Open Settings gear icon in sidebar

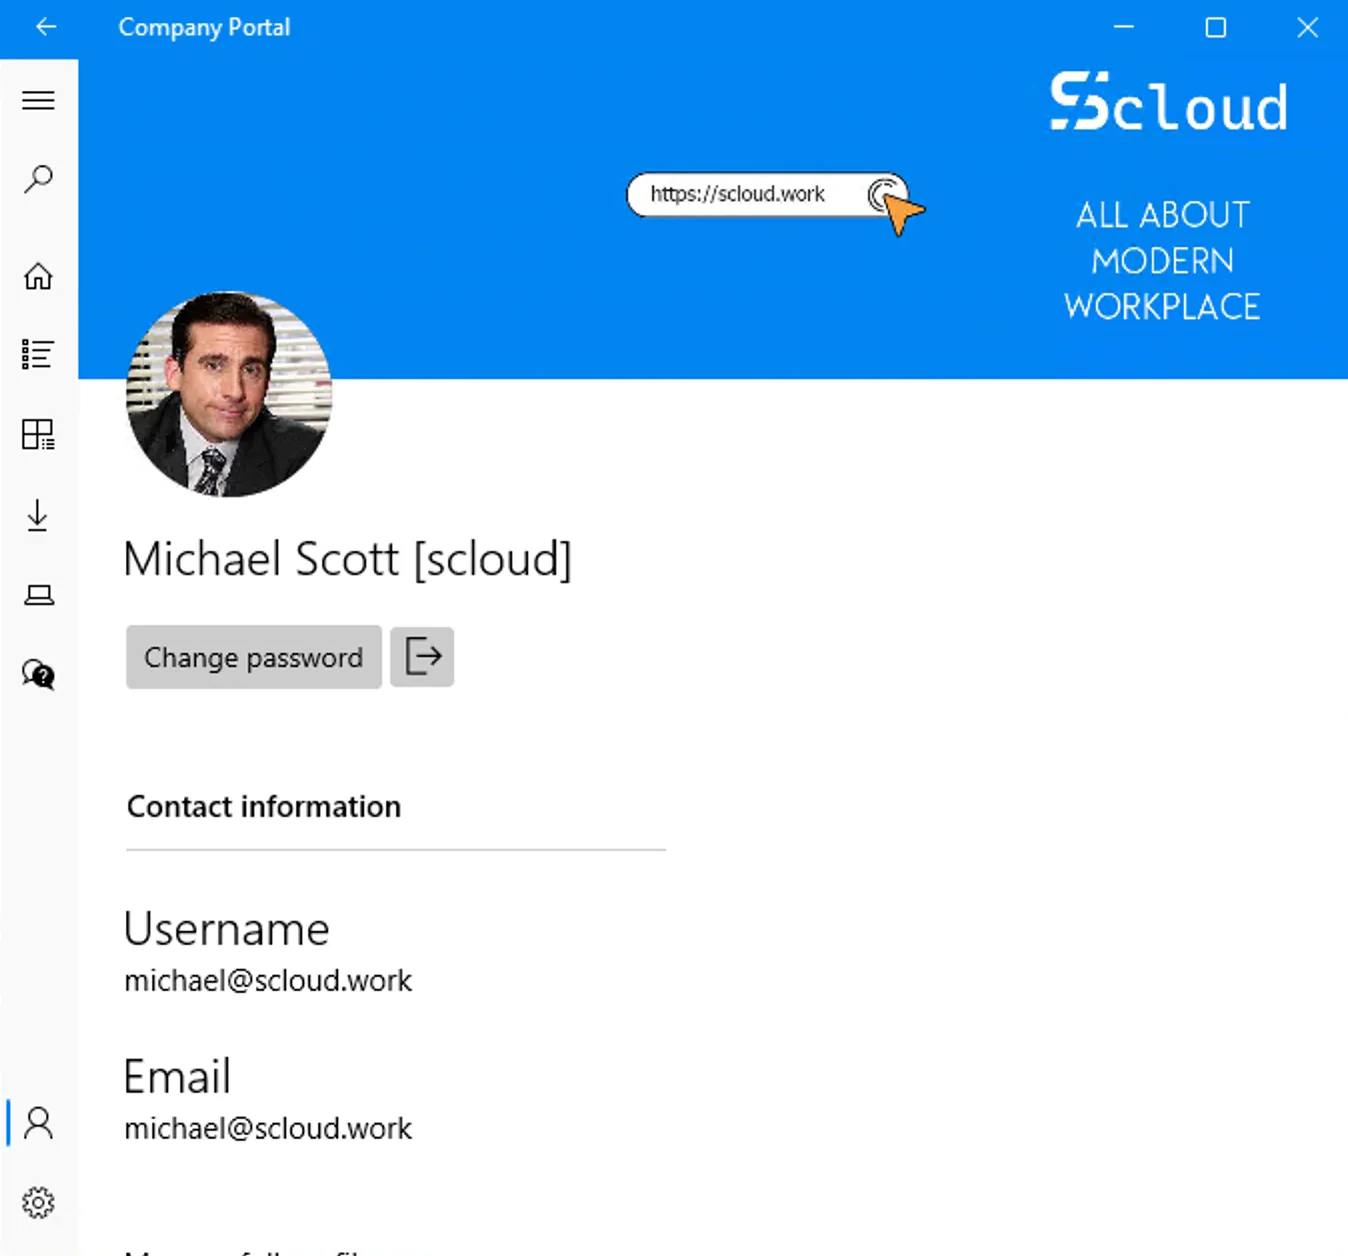39,1202
